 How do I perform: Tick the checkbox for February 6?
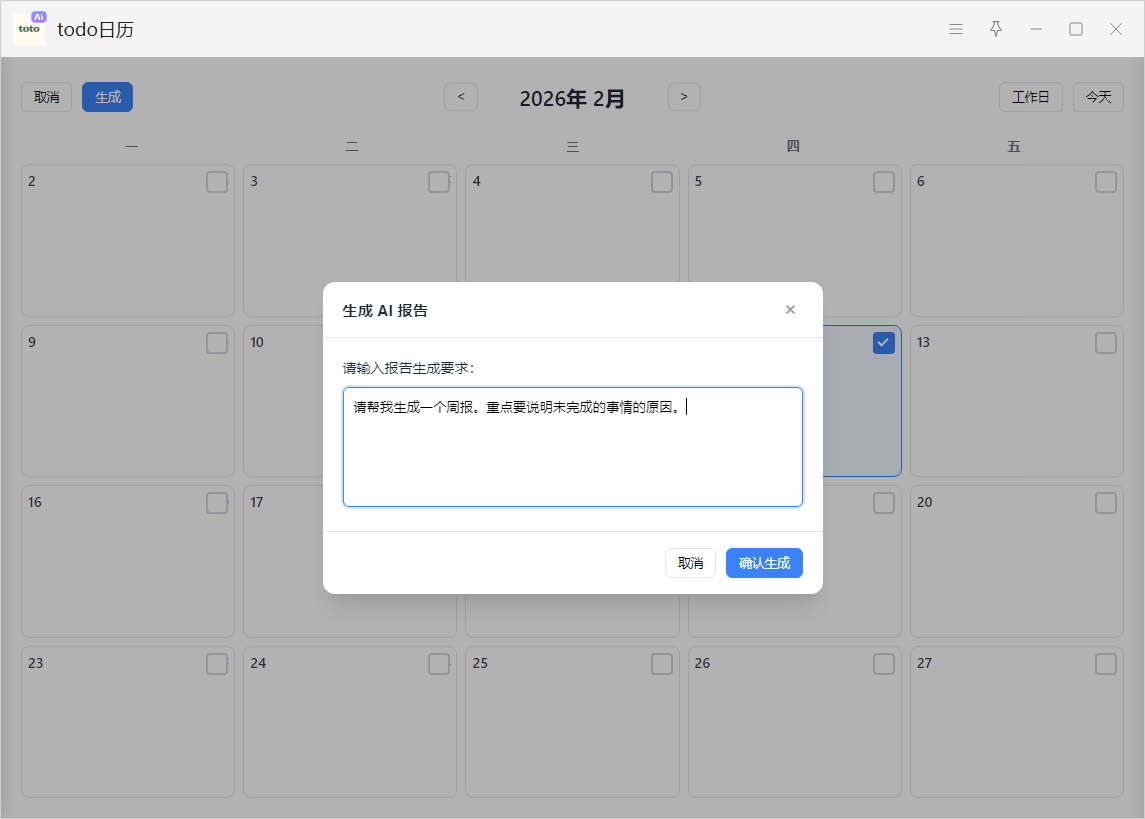coord(1105,182)
